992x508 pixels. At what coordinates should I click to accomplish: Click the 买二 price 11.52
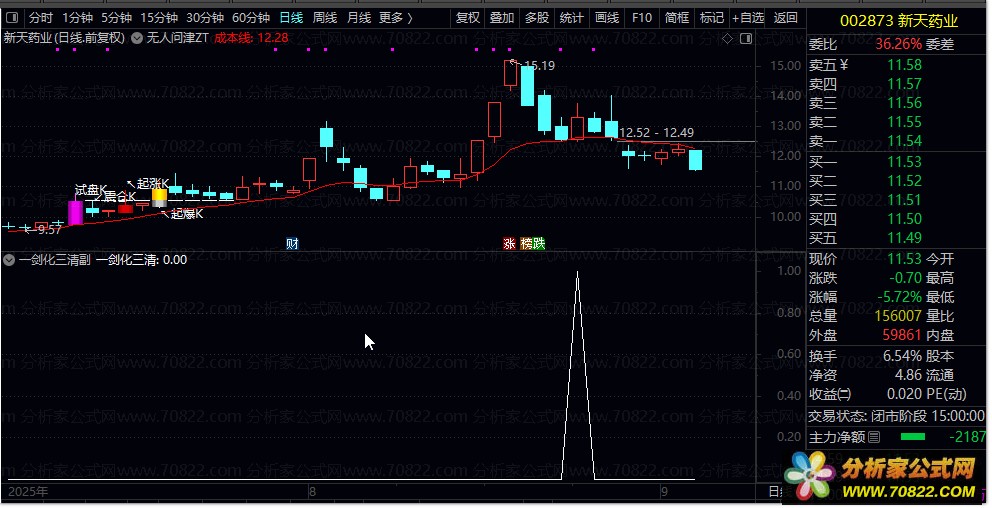[x=904, y=181]
